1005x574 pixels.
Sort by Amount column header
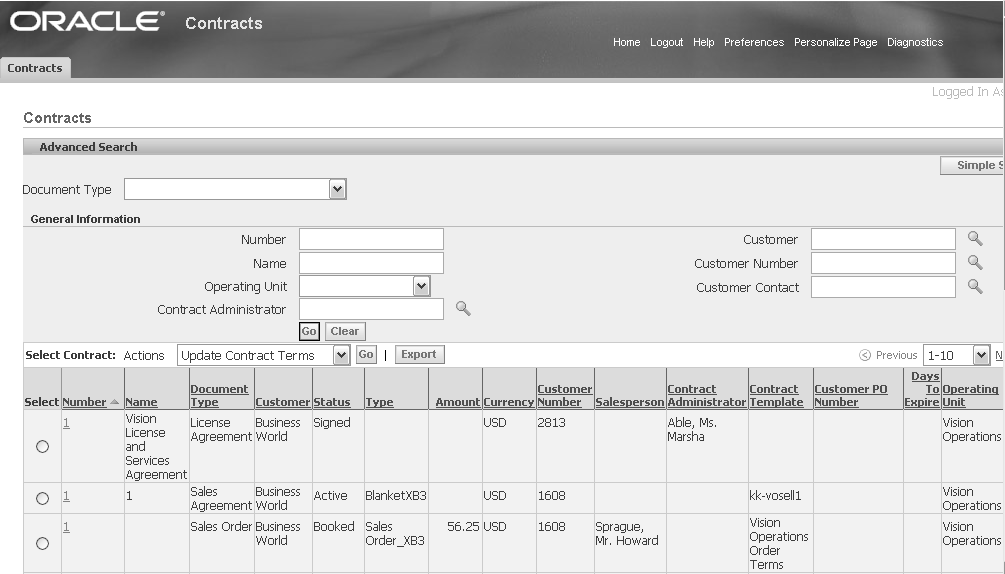pyautogui.click(x=458, y=402)
